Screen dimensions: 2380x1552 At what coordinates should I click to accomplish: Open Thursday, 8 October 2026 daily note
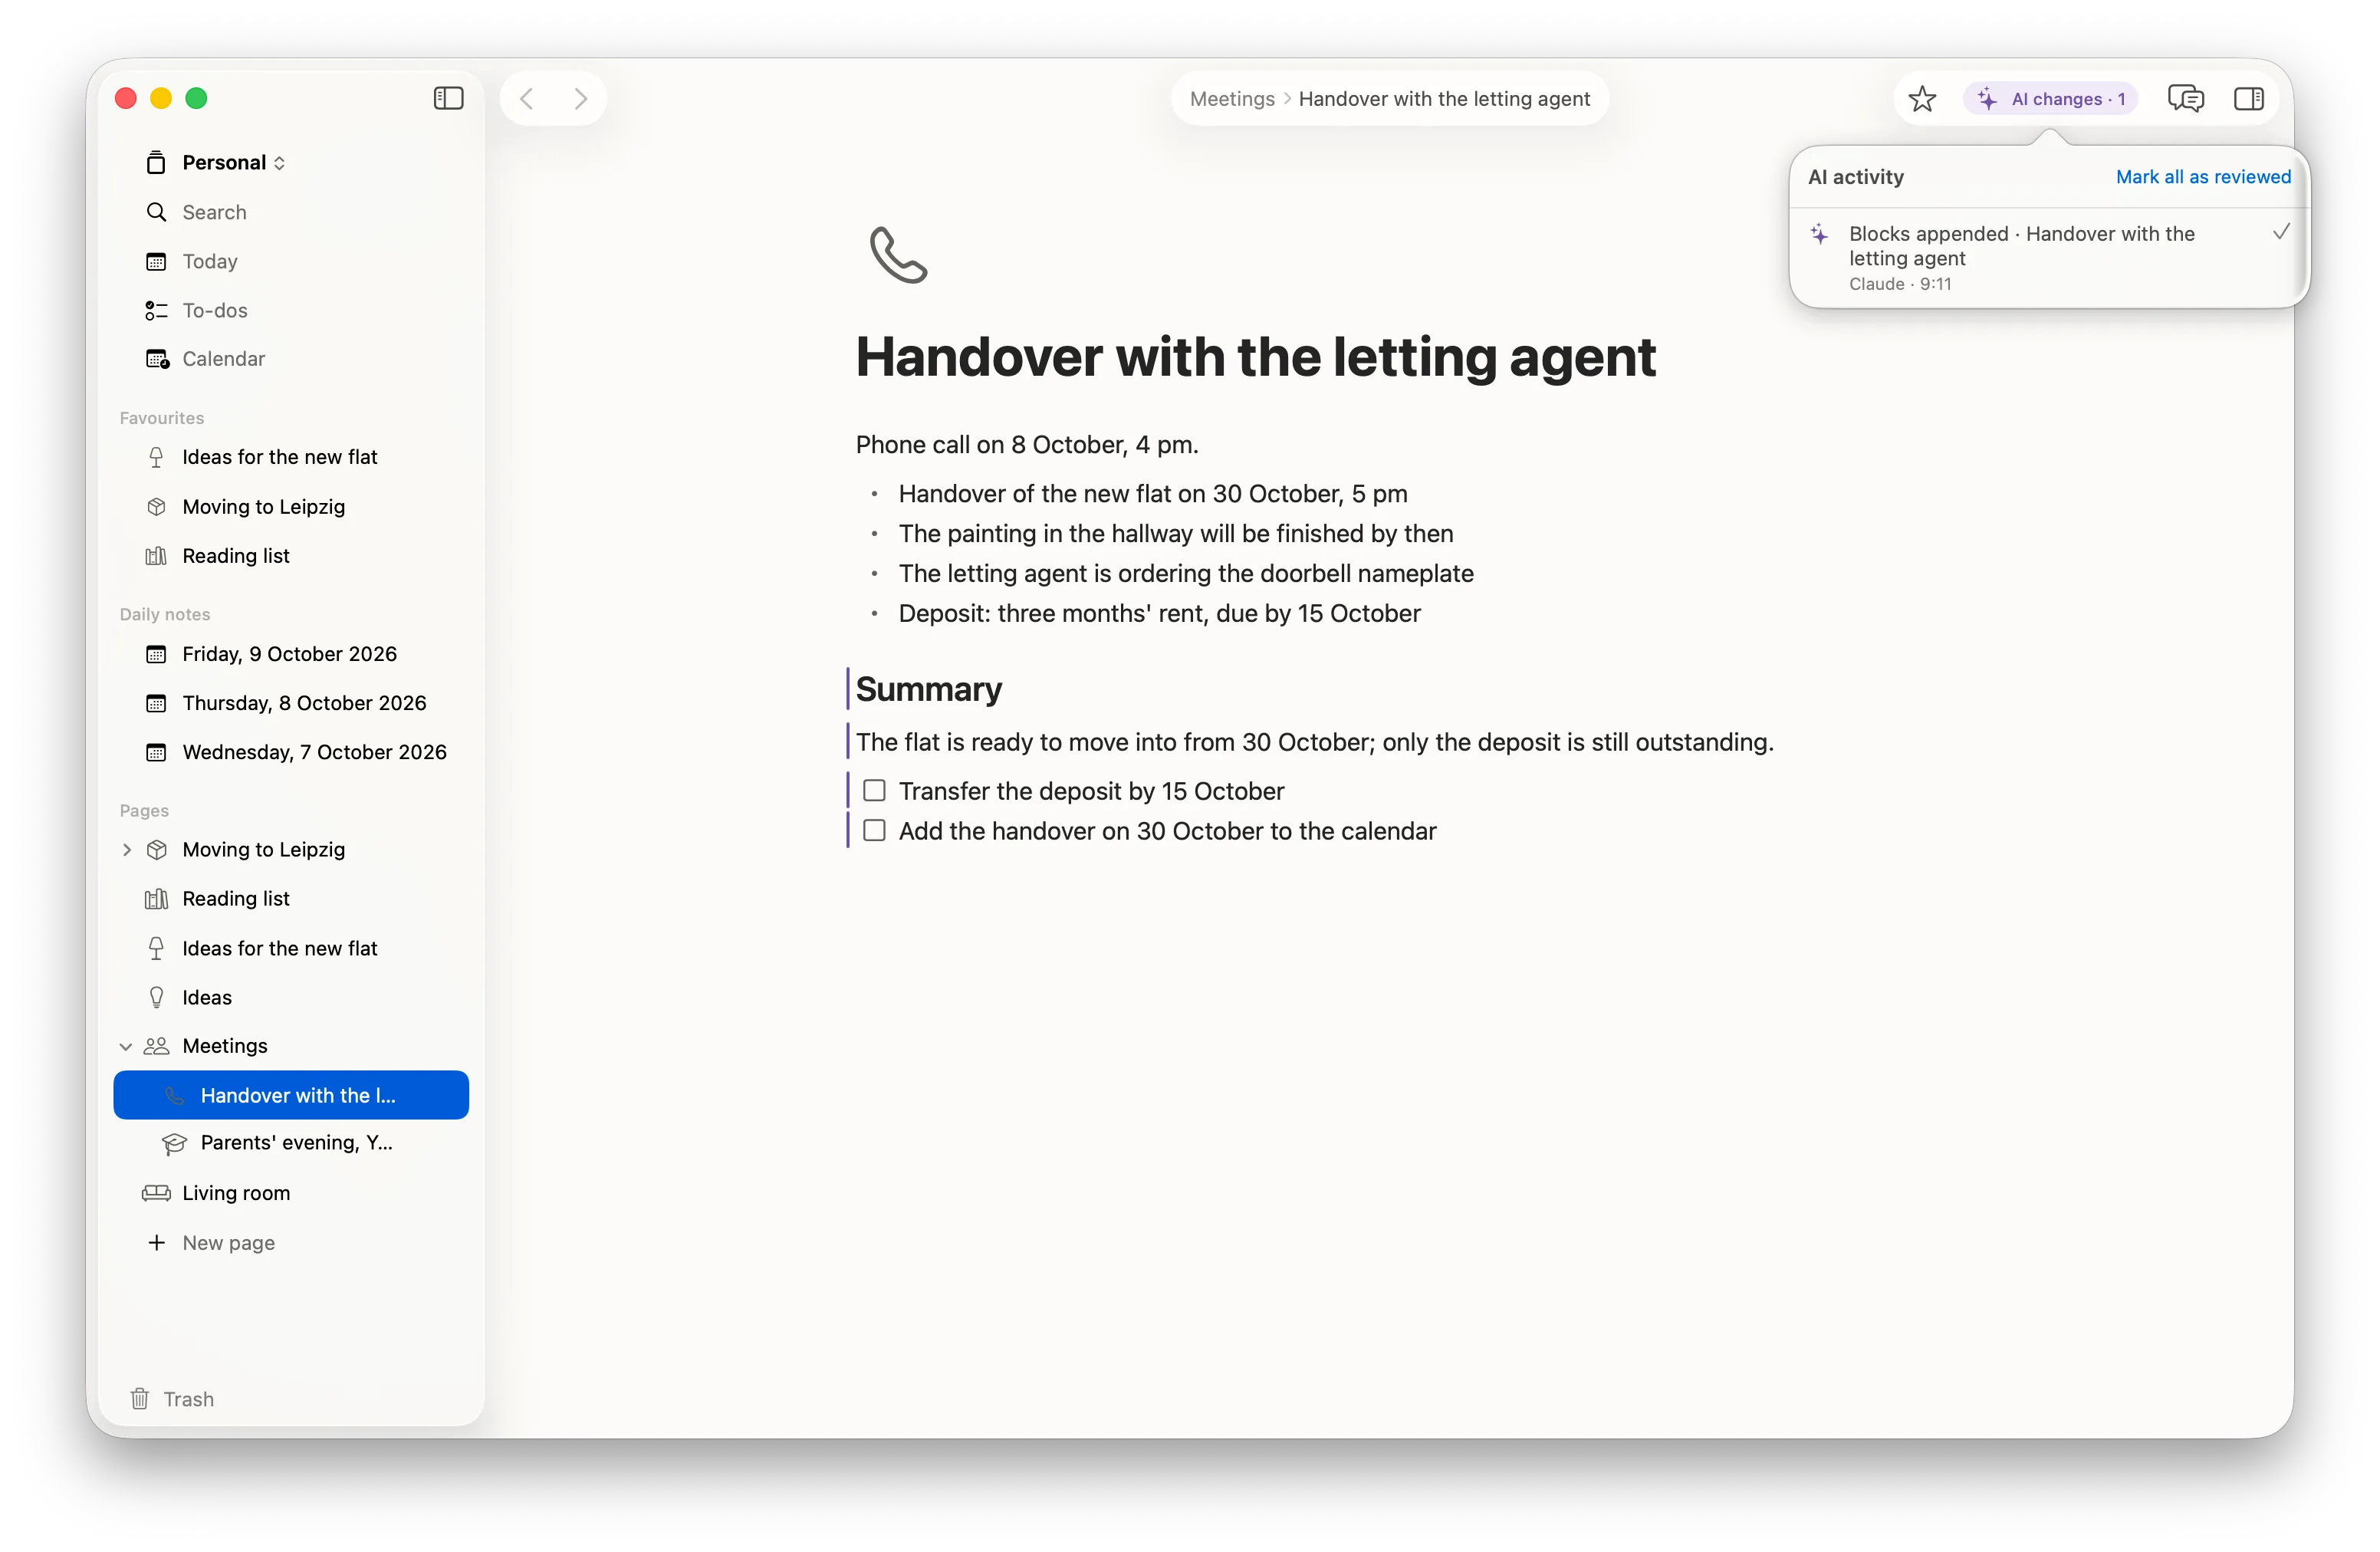coord(291,703)
